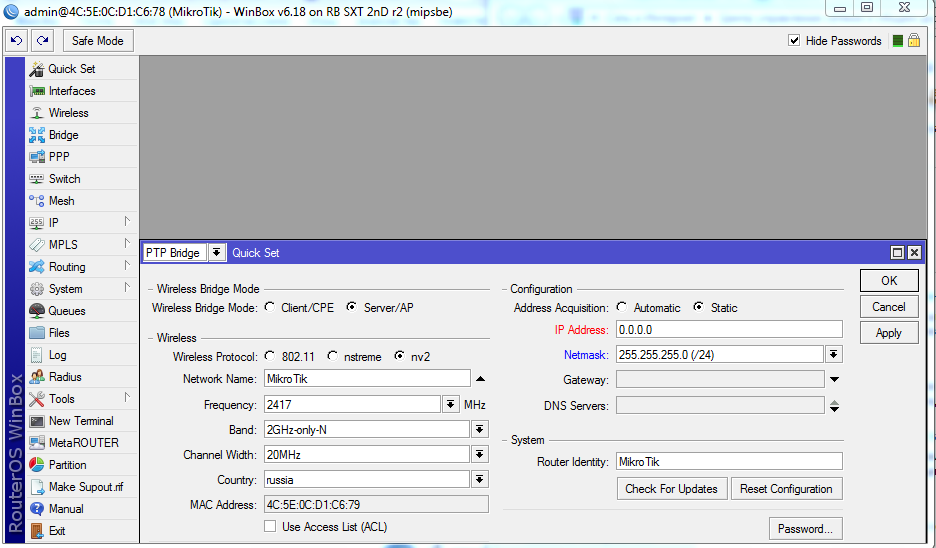Maximize the Quick Set inner window
The height and width of the screenshot is (548, 936).
pyautogui.click(x=897, y=253)
